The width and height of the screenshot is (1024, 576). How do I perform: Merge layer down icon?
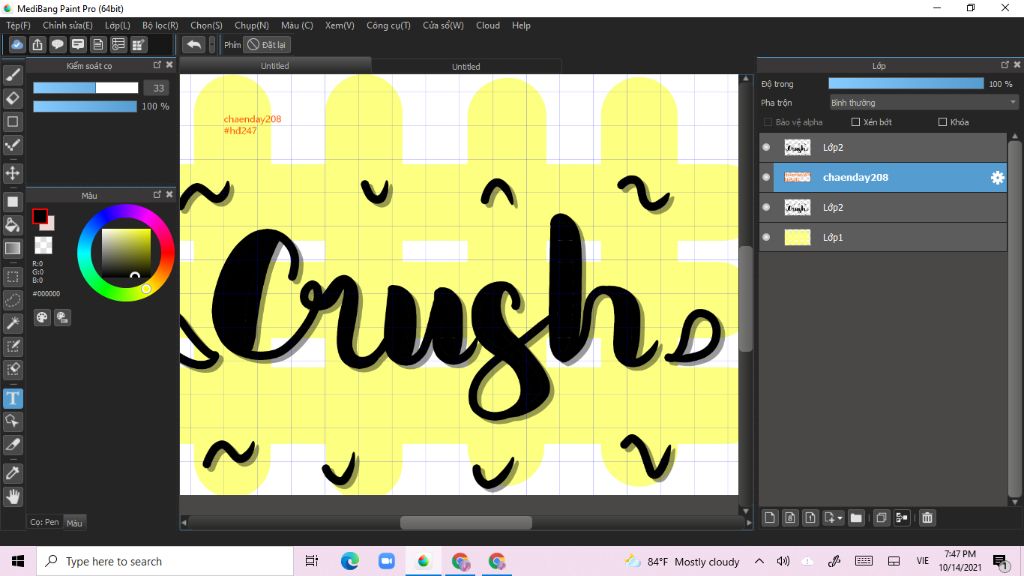902,518
